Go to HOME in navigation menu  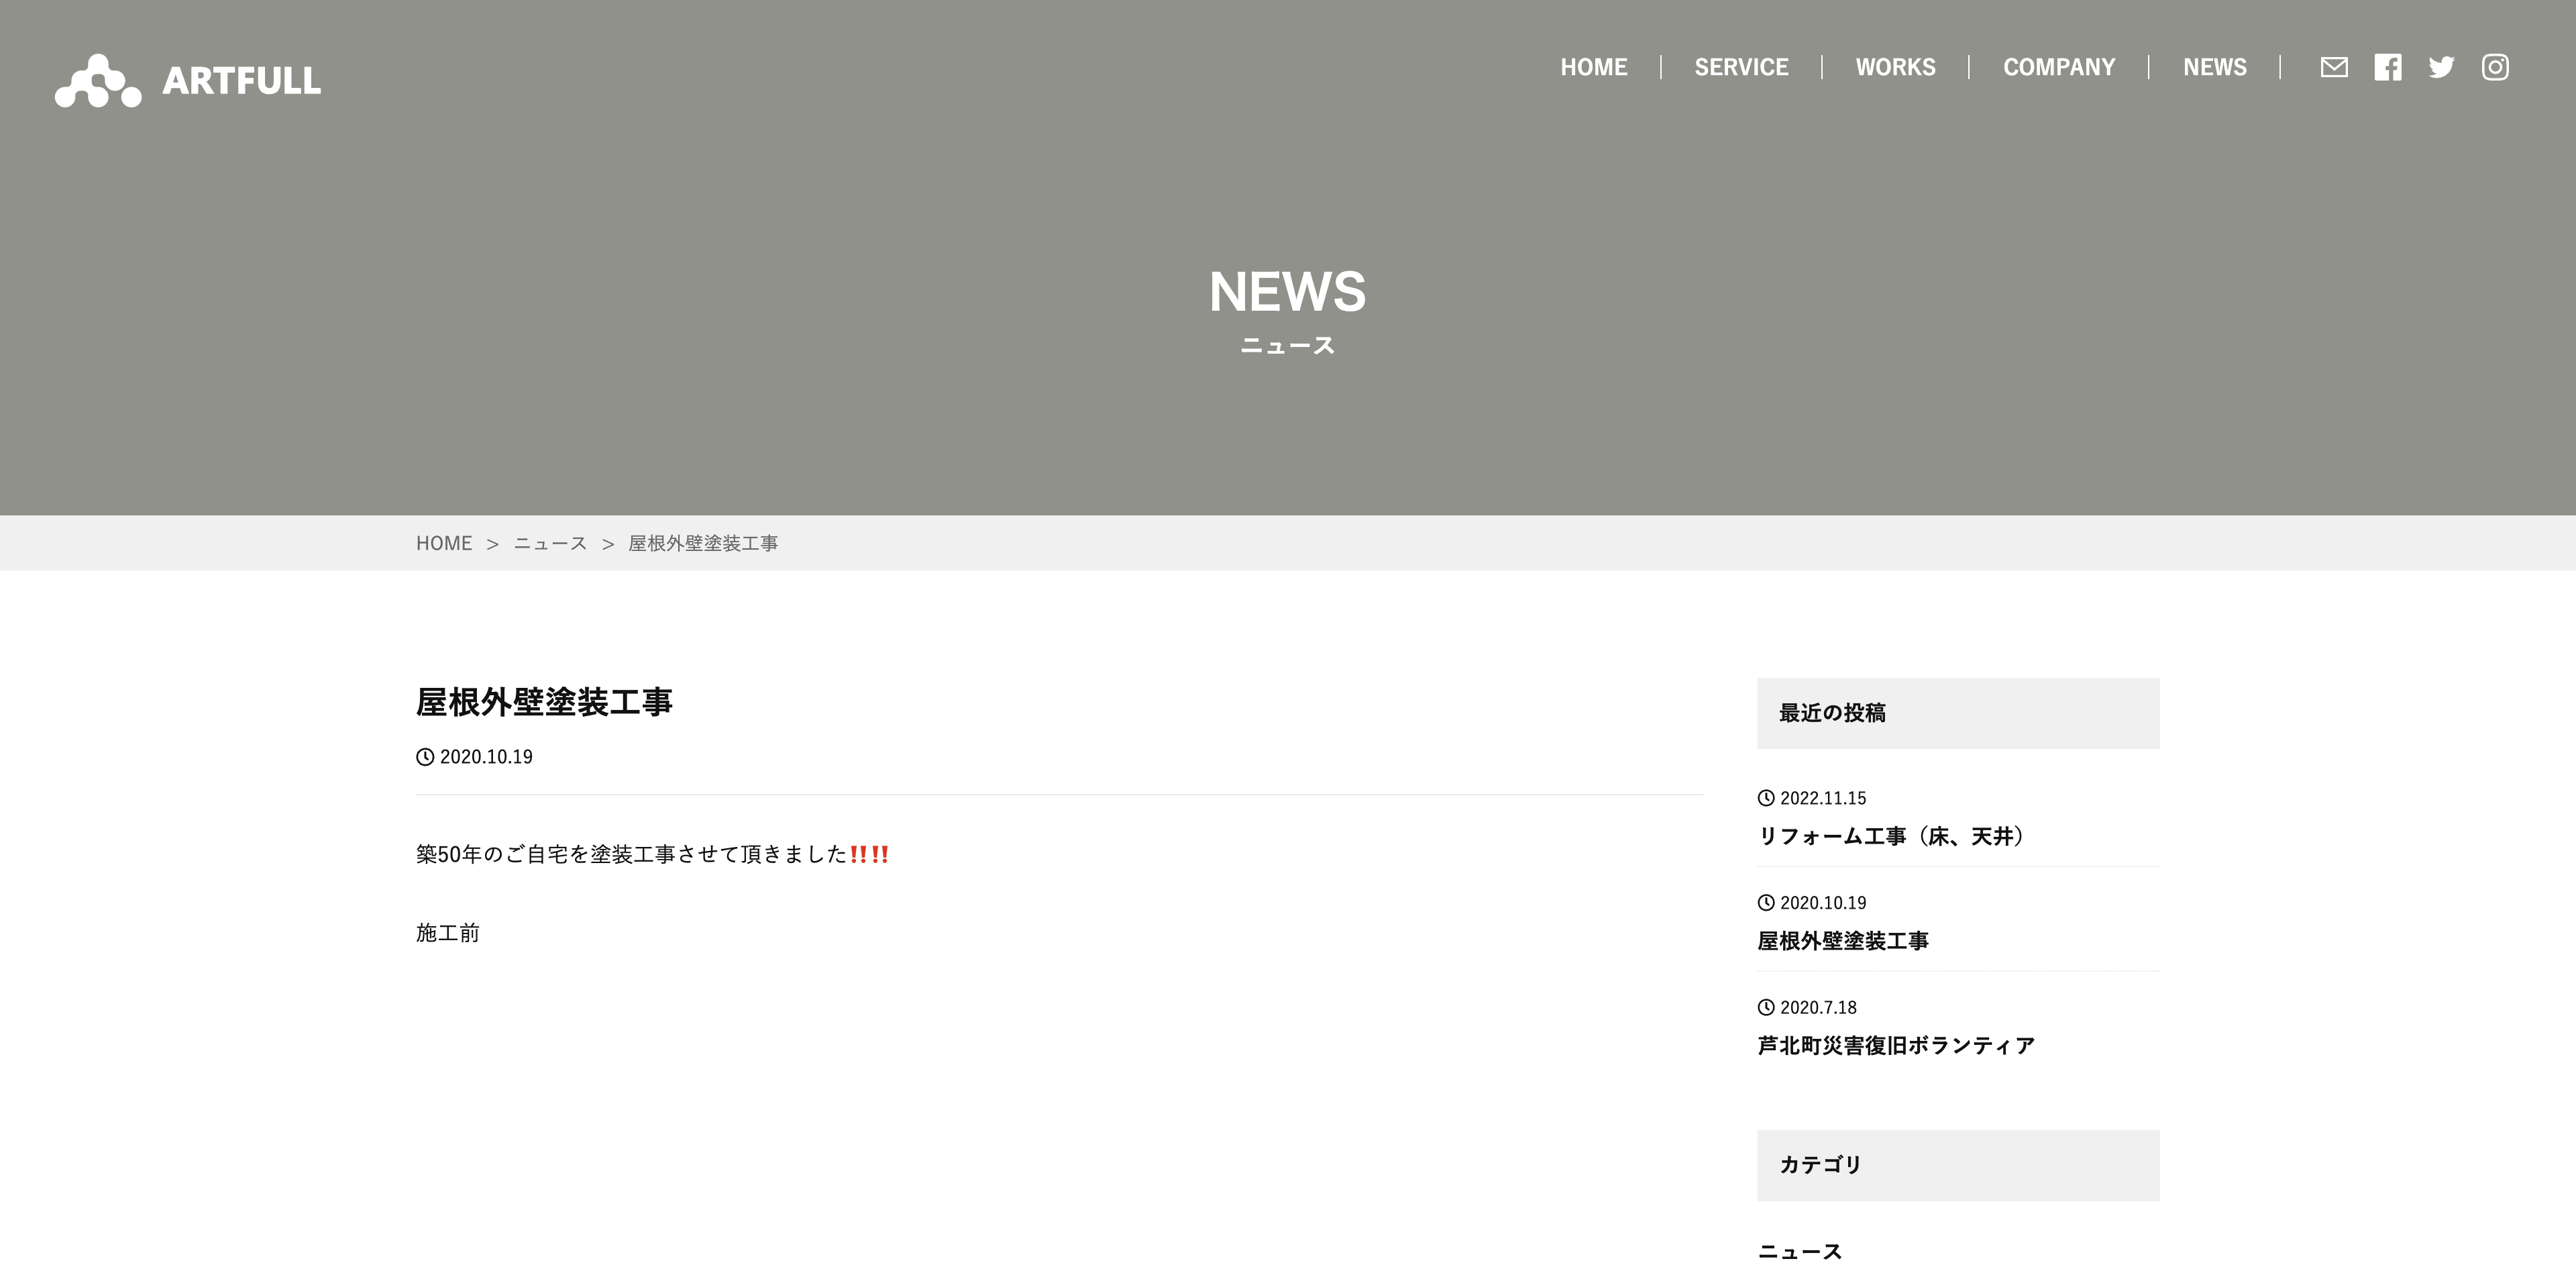coord(1594,67)
